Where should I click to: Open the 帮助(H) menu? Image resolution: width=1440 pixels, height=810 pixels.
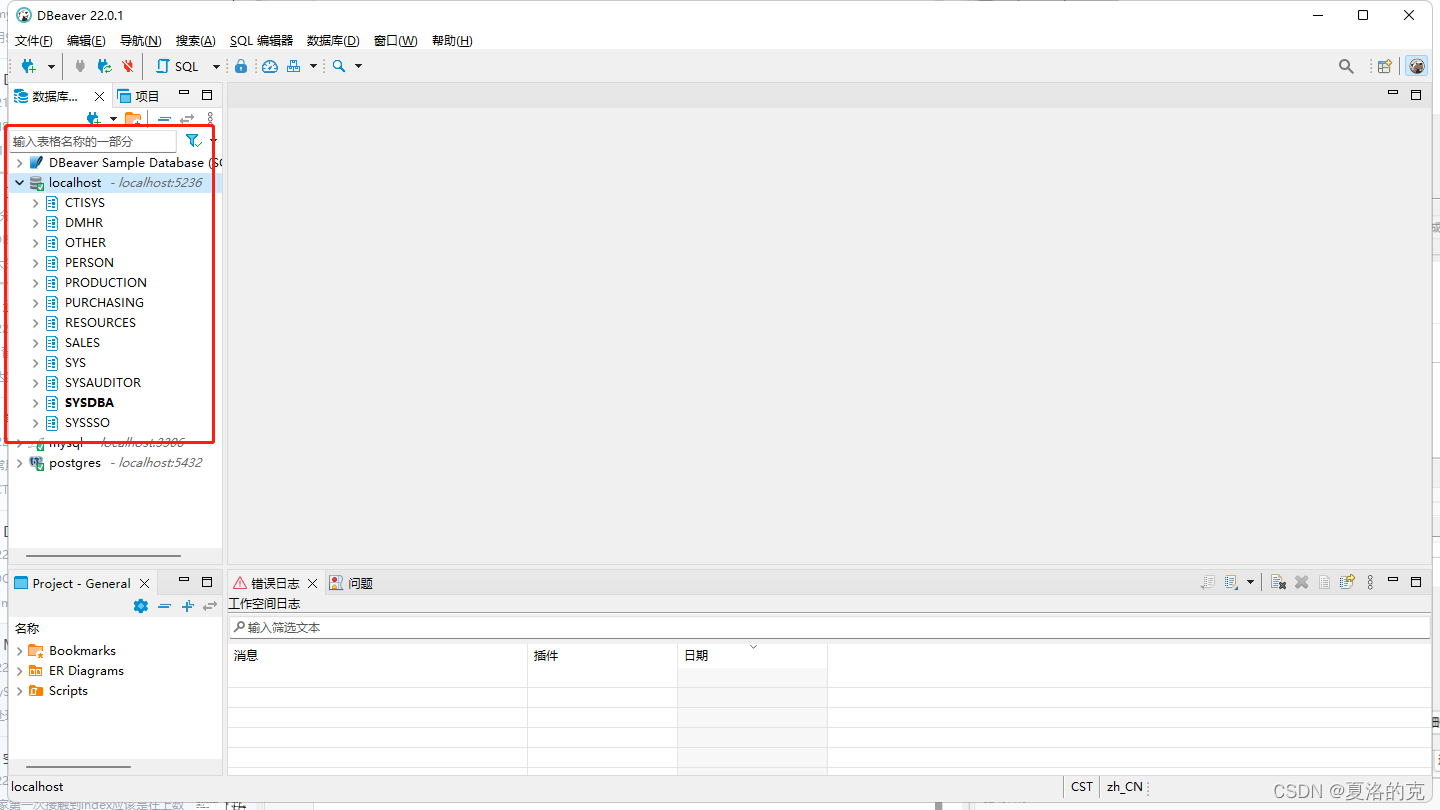pyautogui.click(x=452, y=41)
